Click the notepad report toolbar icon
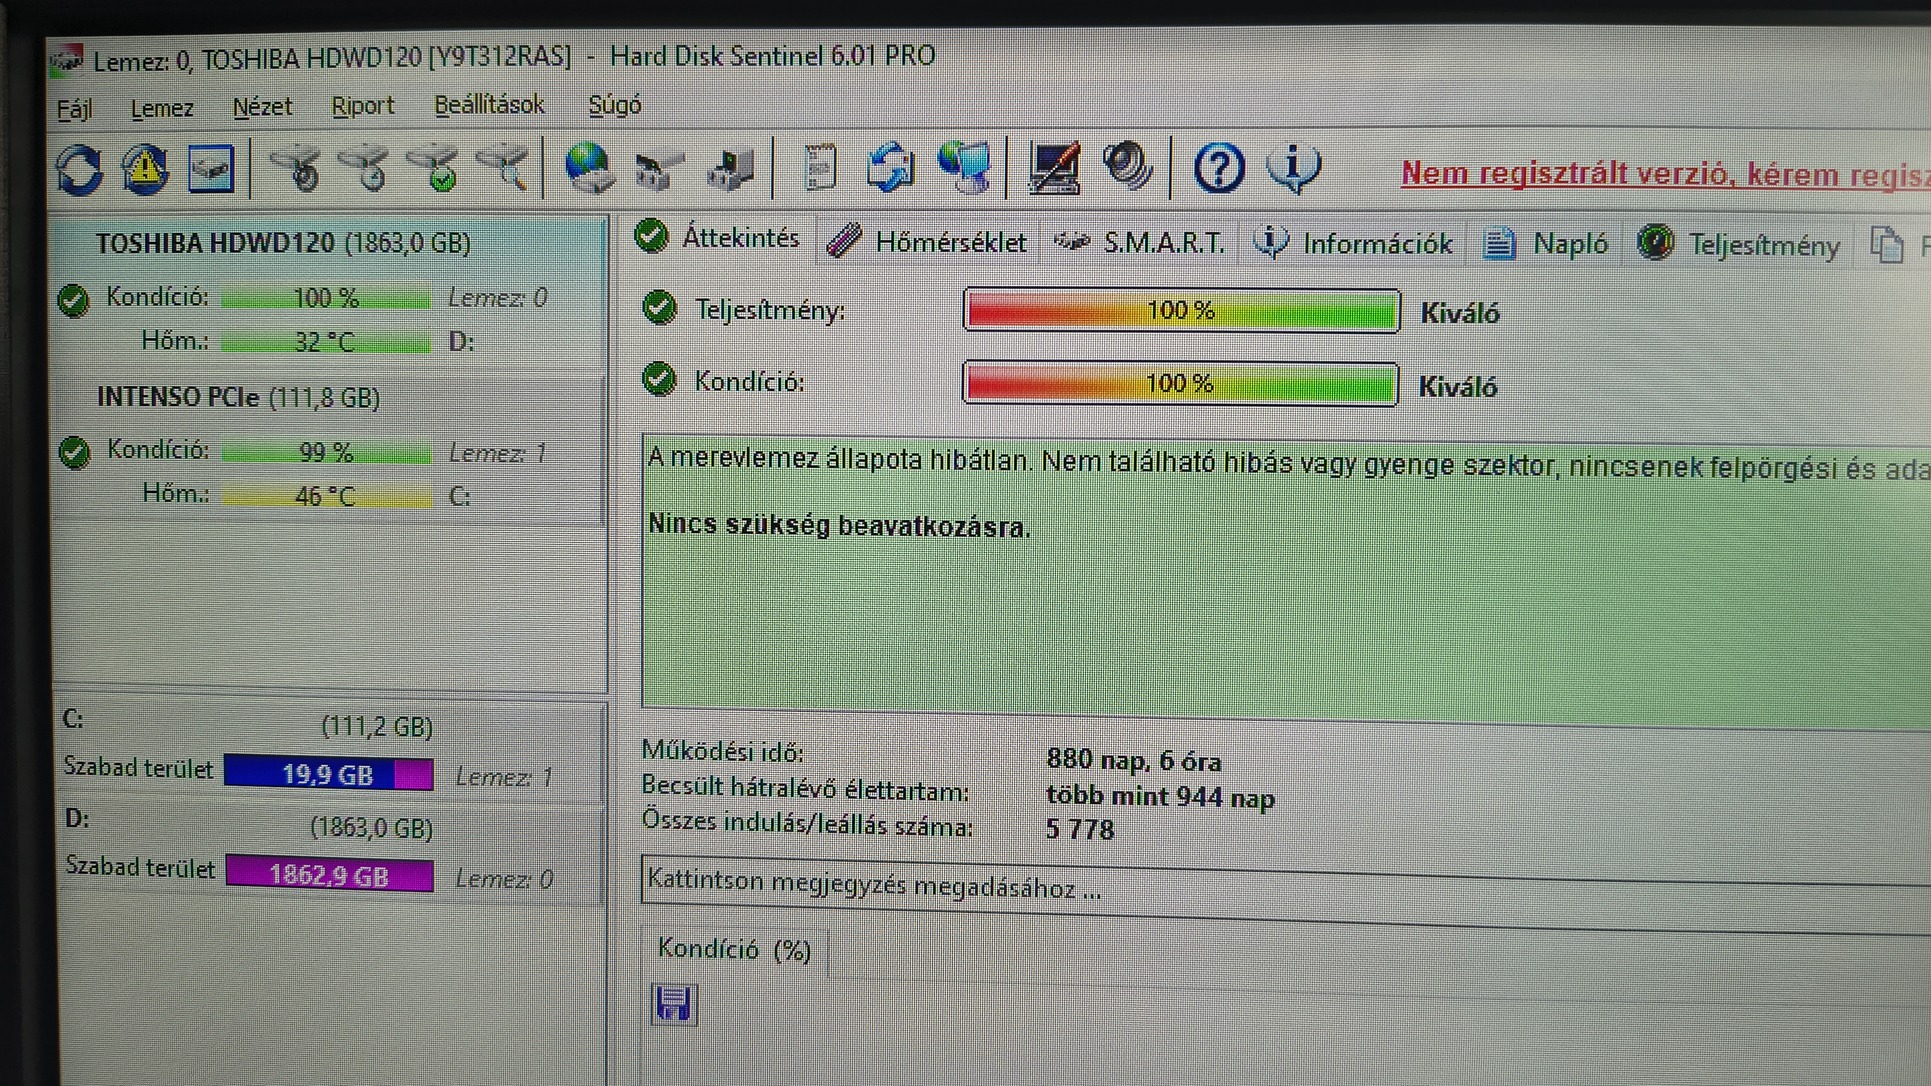This screenshot has width=1931, height=1086. point(819,168)
